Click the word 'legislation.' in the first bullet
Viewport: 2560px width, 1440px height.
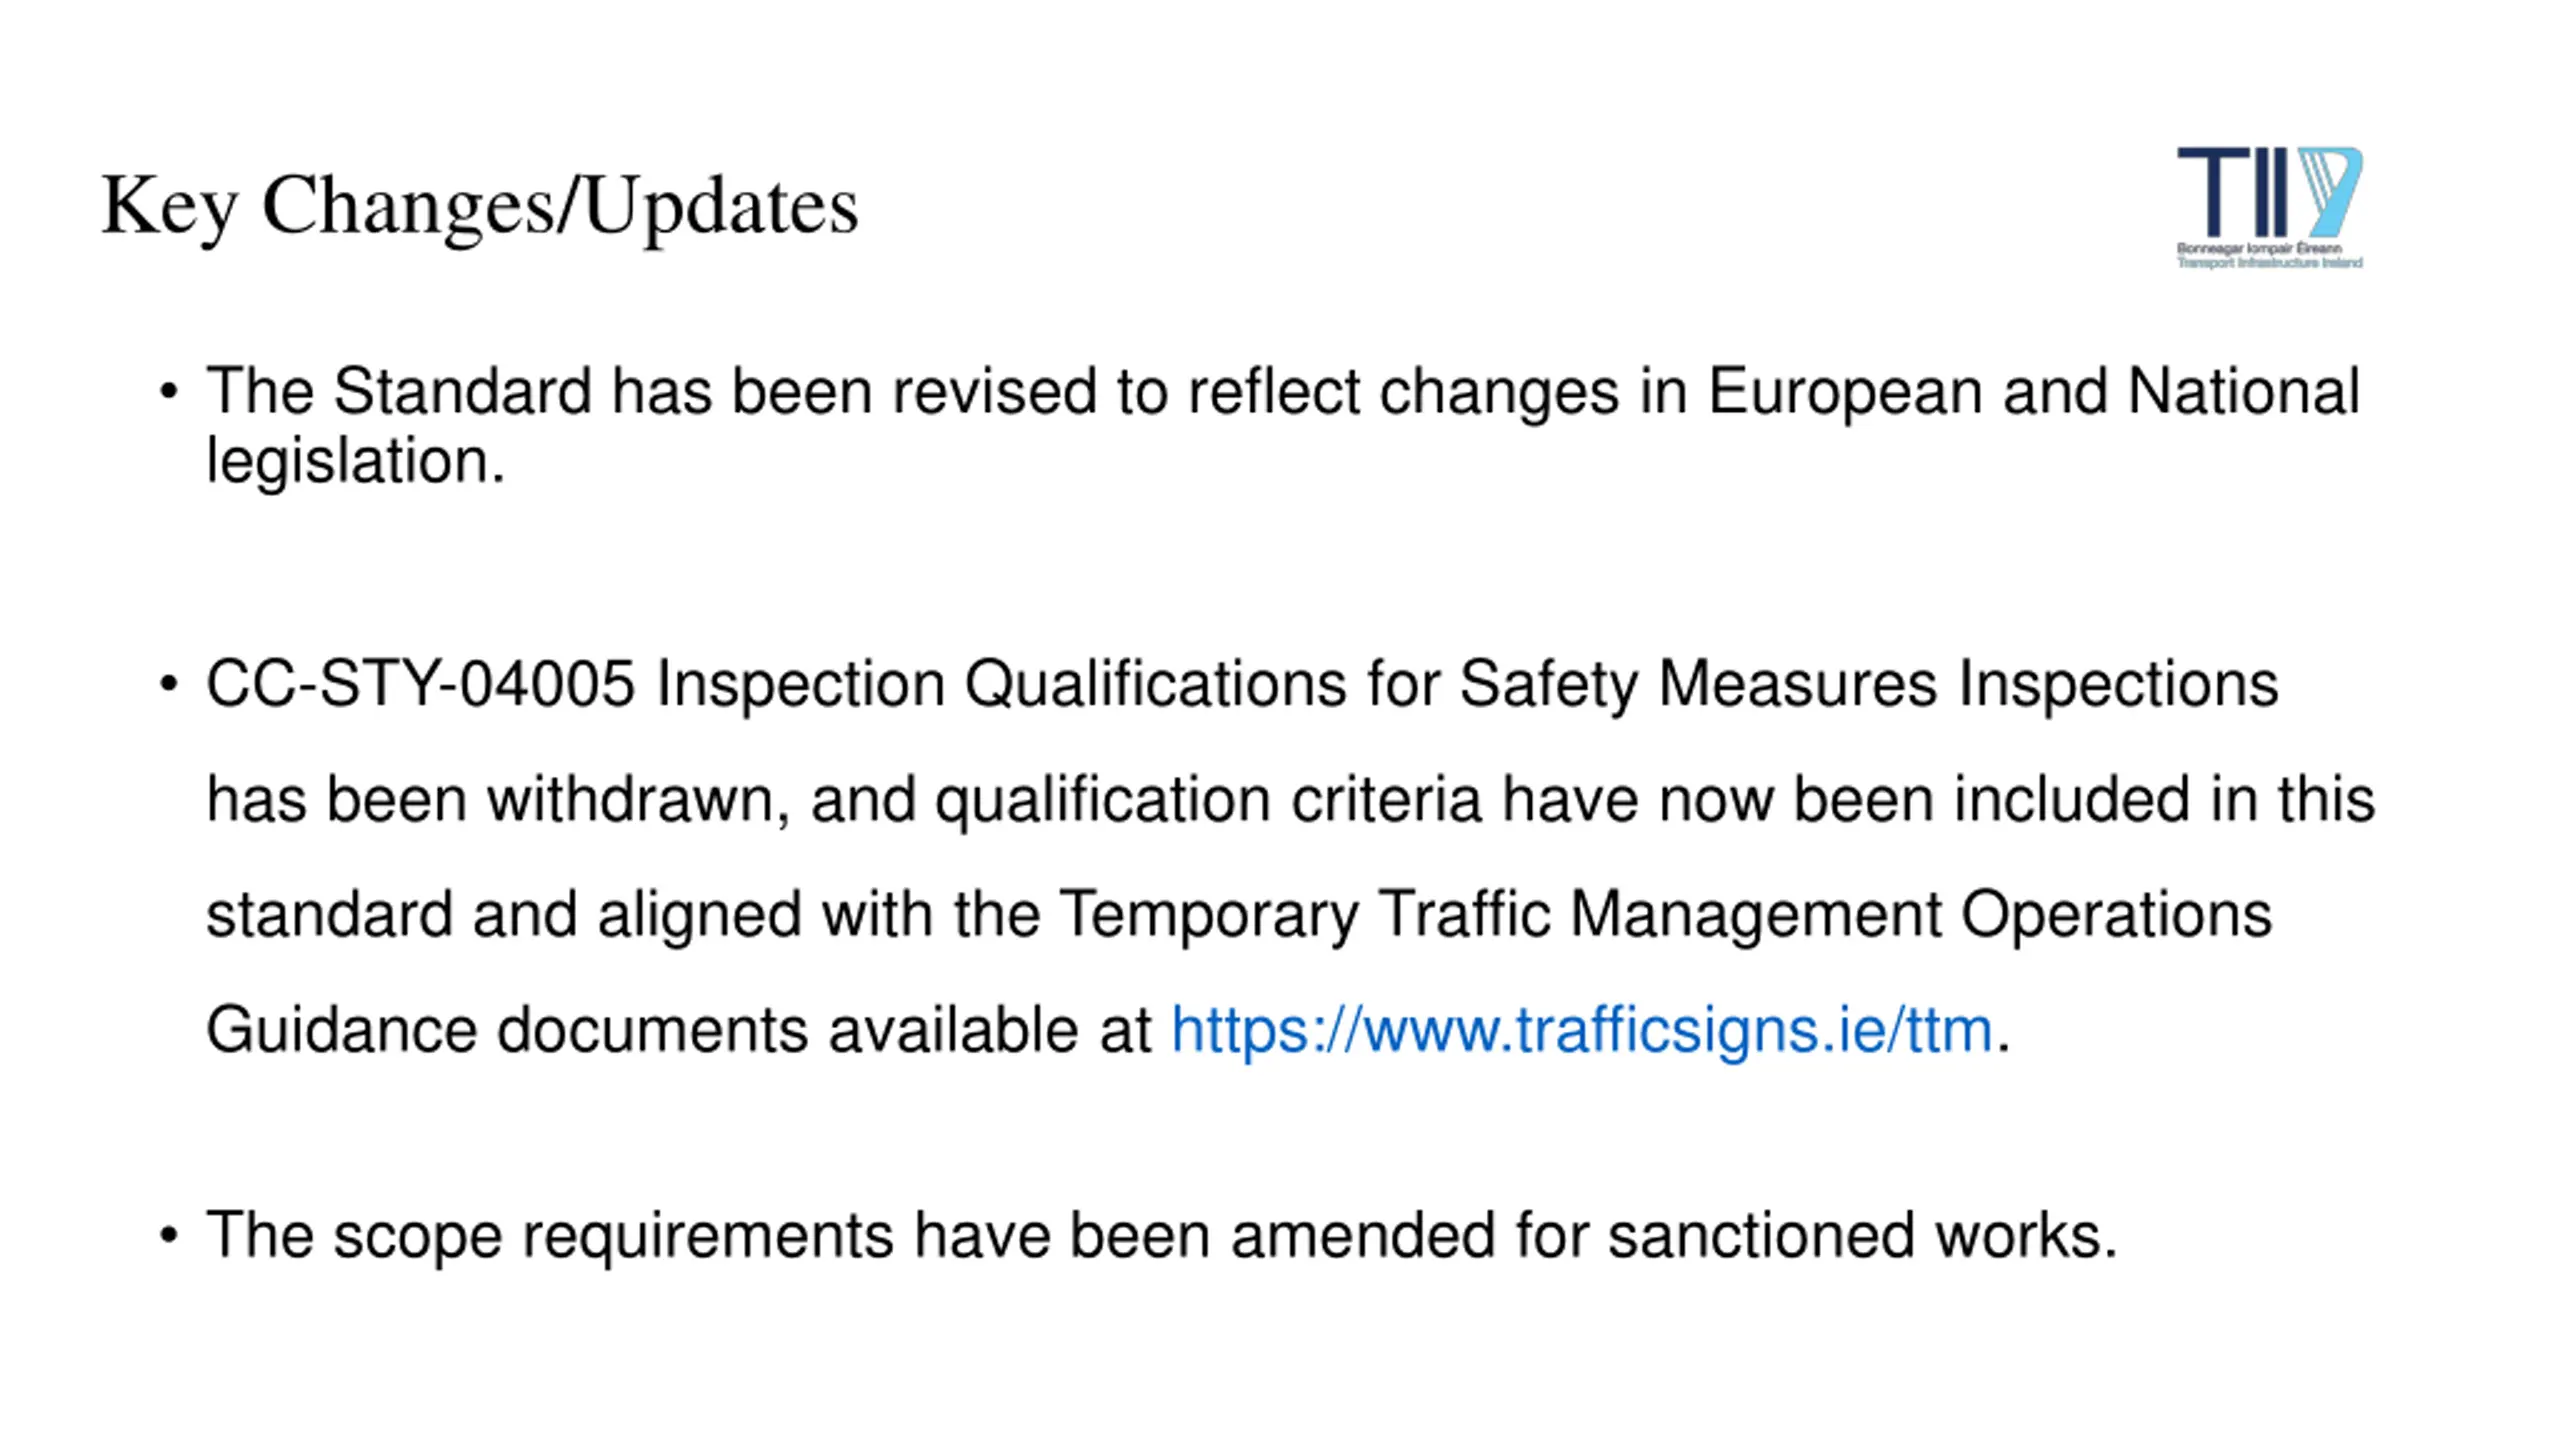(x=356, y=462)
